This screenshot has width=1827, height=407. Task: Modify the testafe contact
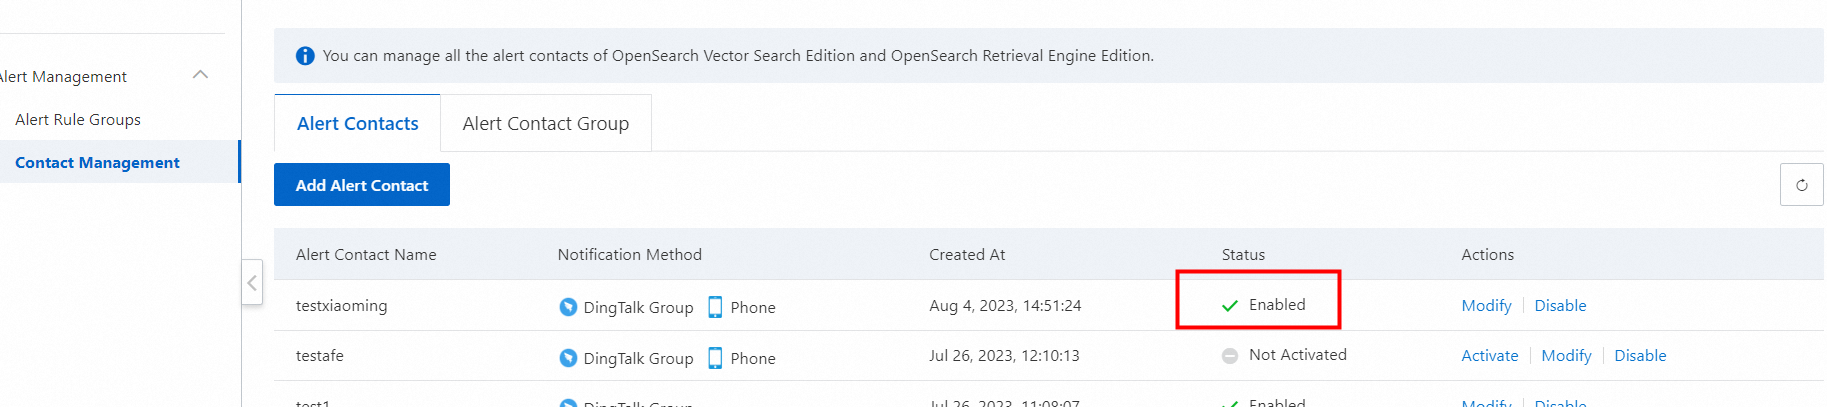(x=1566, y=355)
